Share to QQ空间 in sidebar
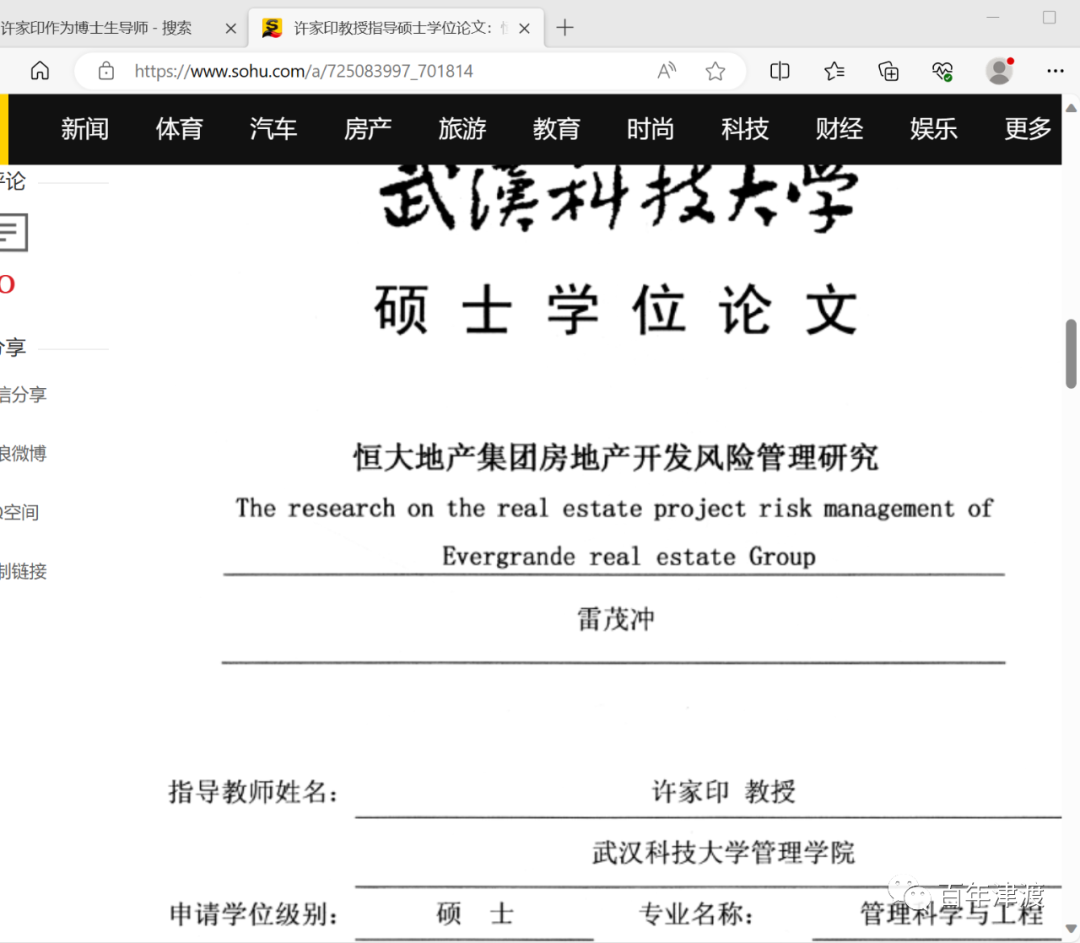Viewport: 1080px width, 943px height. [19, 512]
